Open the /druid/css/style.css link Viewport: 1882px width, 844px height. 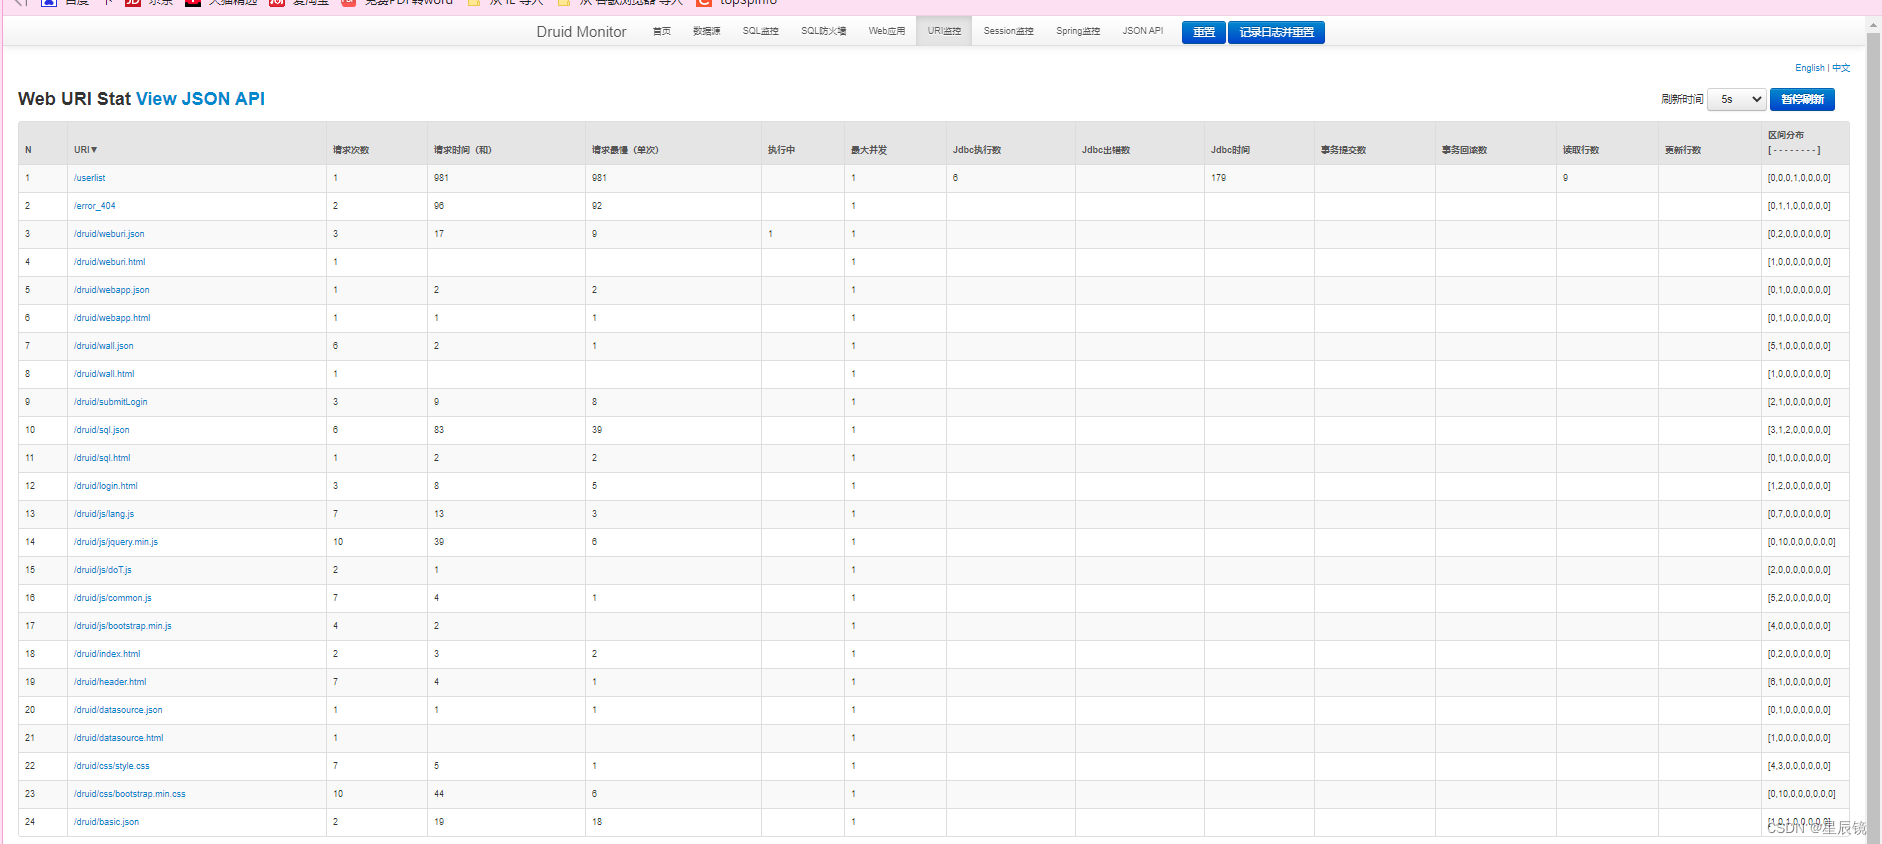[111, 766]
